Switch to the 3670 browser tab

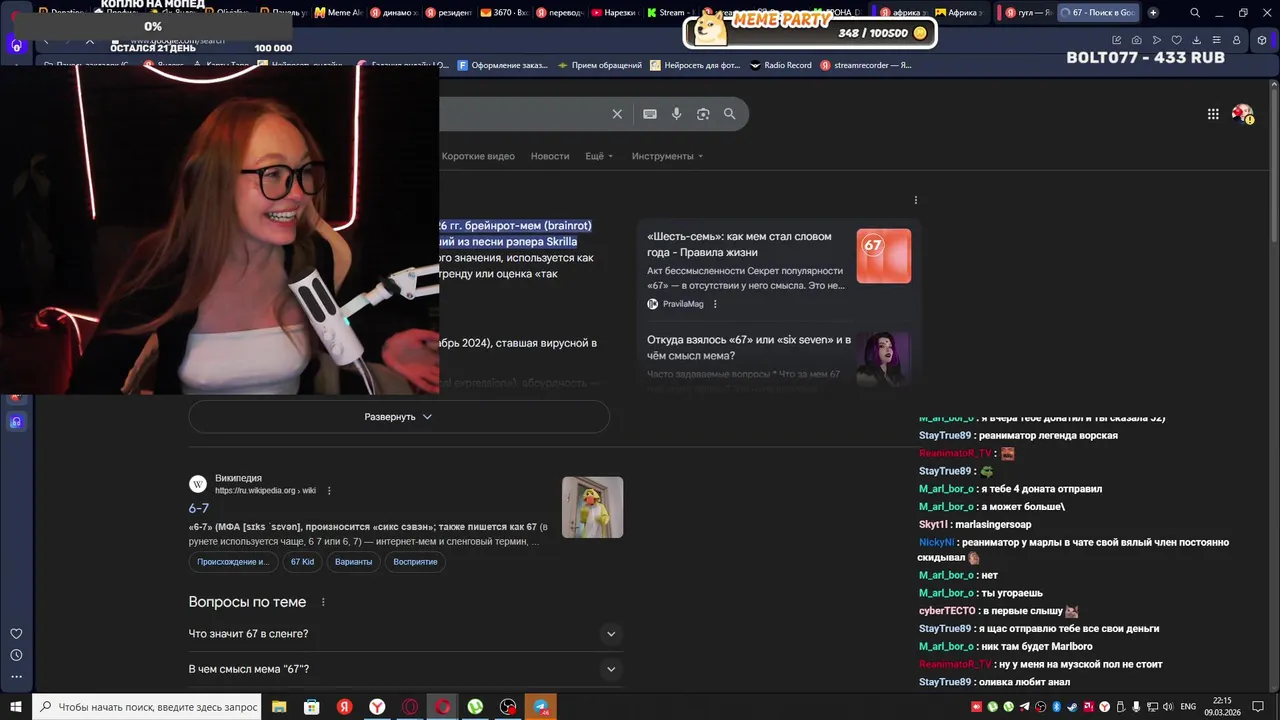[503, 13]
